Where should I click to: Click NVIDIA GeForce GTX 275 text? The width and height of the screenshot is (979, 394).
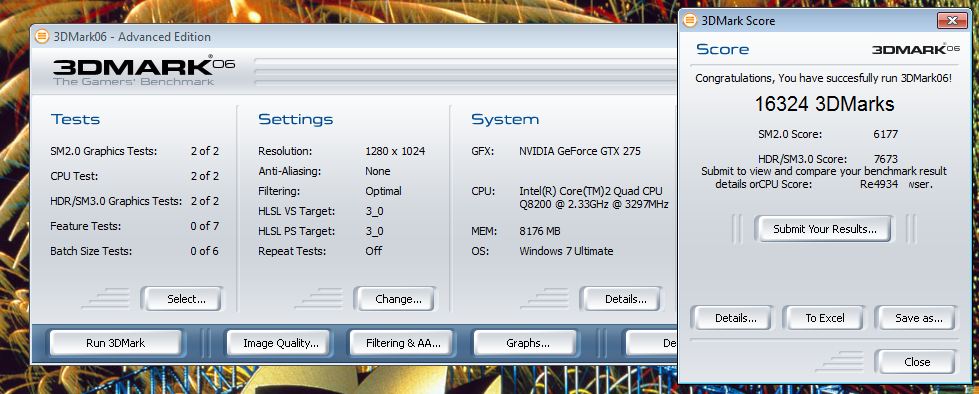(x=579, y=151)
